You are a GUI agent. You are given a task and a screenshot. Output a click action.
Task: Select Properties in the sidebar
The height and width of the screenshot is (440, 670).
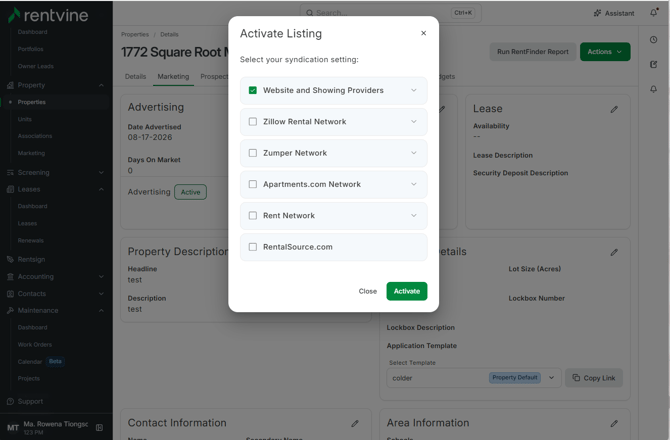[32, 102]
